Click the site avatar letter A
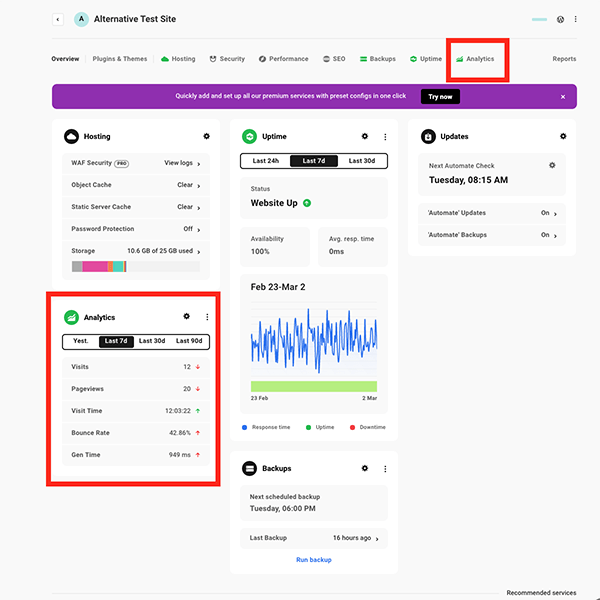This screenshot has height=600, width=600. click(81, 19)
